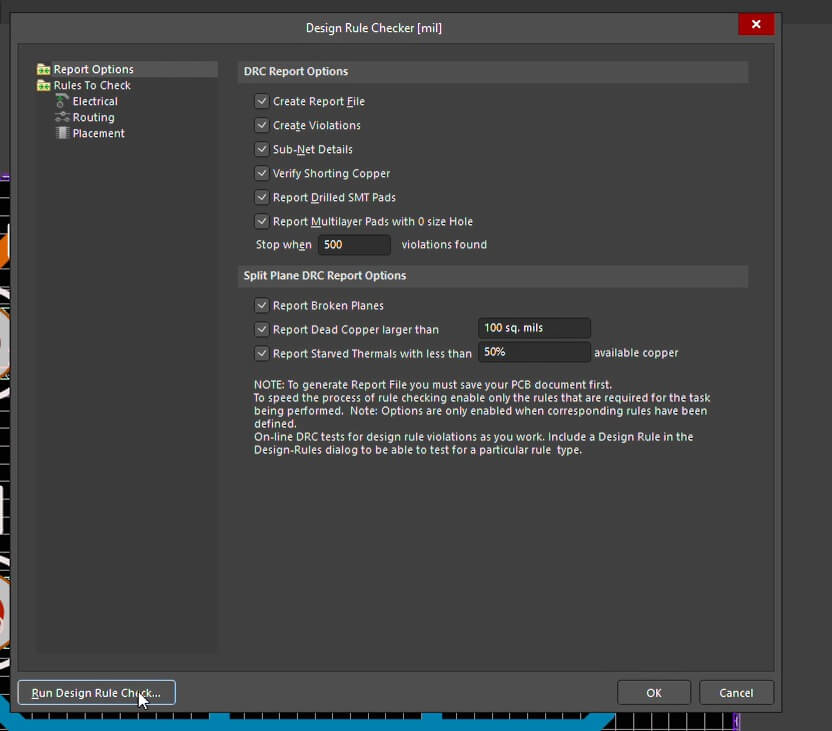Click the Routing rules icon
832x731 pixels.
tap(62, 117)
